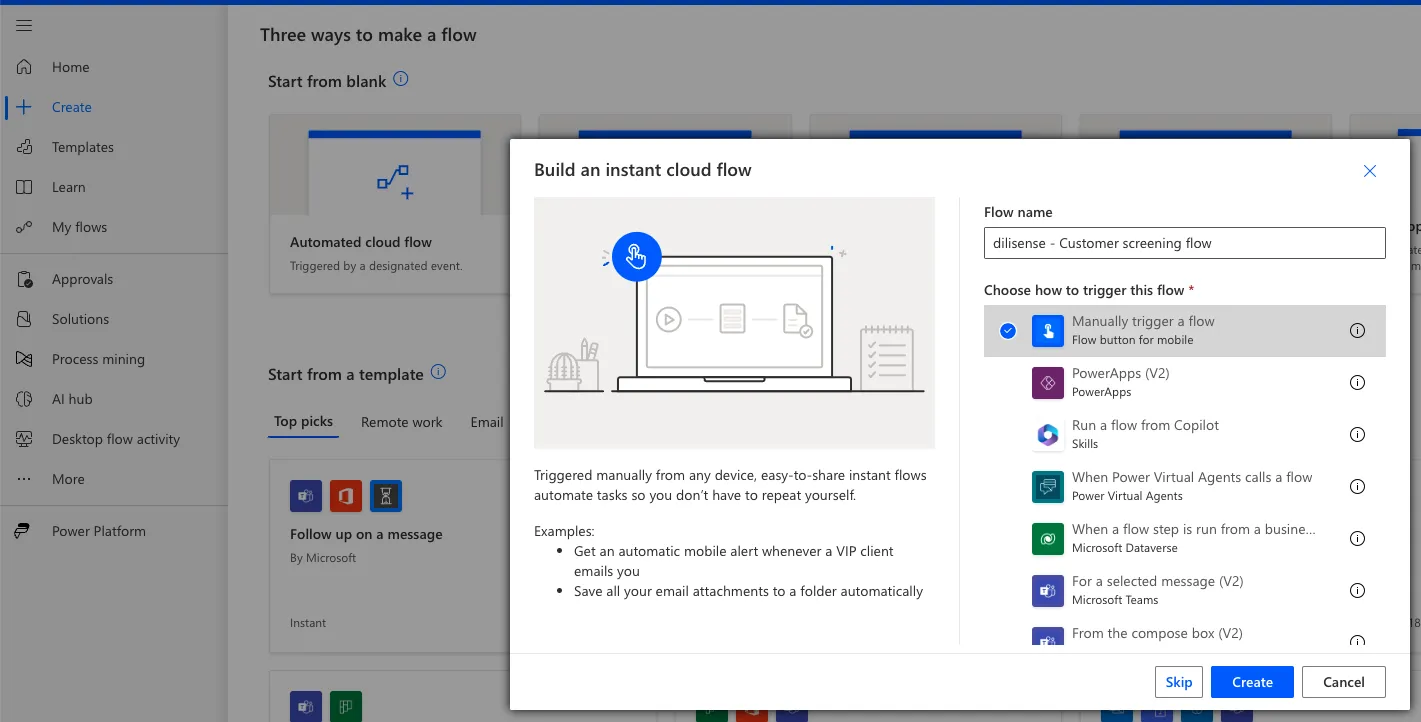Select the Manually trigger a flow option
Image resolution: width=1421 pixels, height=722 pixels.
tap(1185, 330)
